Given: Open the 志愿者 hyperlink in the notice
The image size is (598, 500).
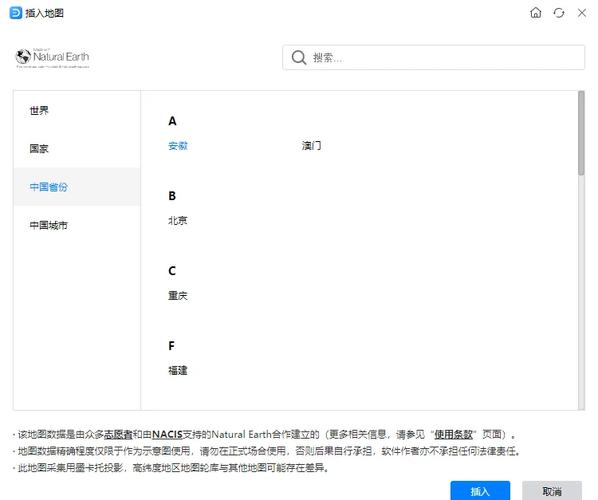Looking at the screenshot, I should [118, 434].
